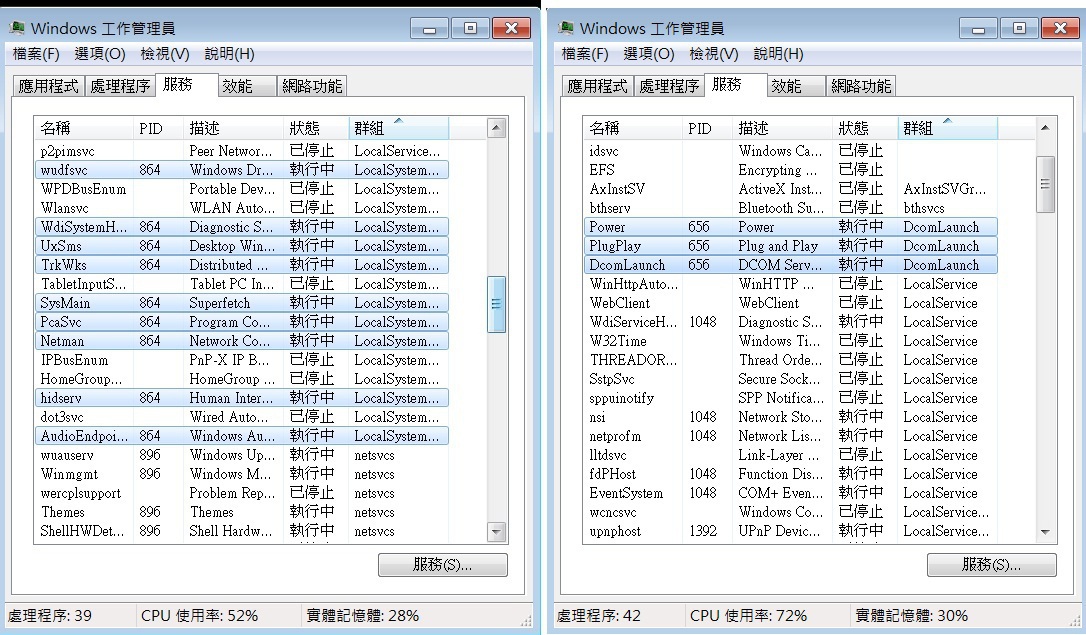Viewport: 1086px width, 635px height.
Task: Select Wlansvc service row
Action: (x=242, y=208)
